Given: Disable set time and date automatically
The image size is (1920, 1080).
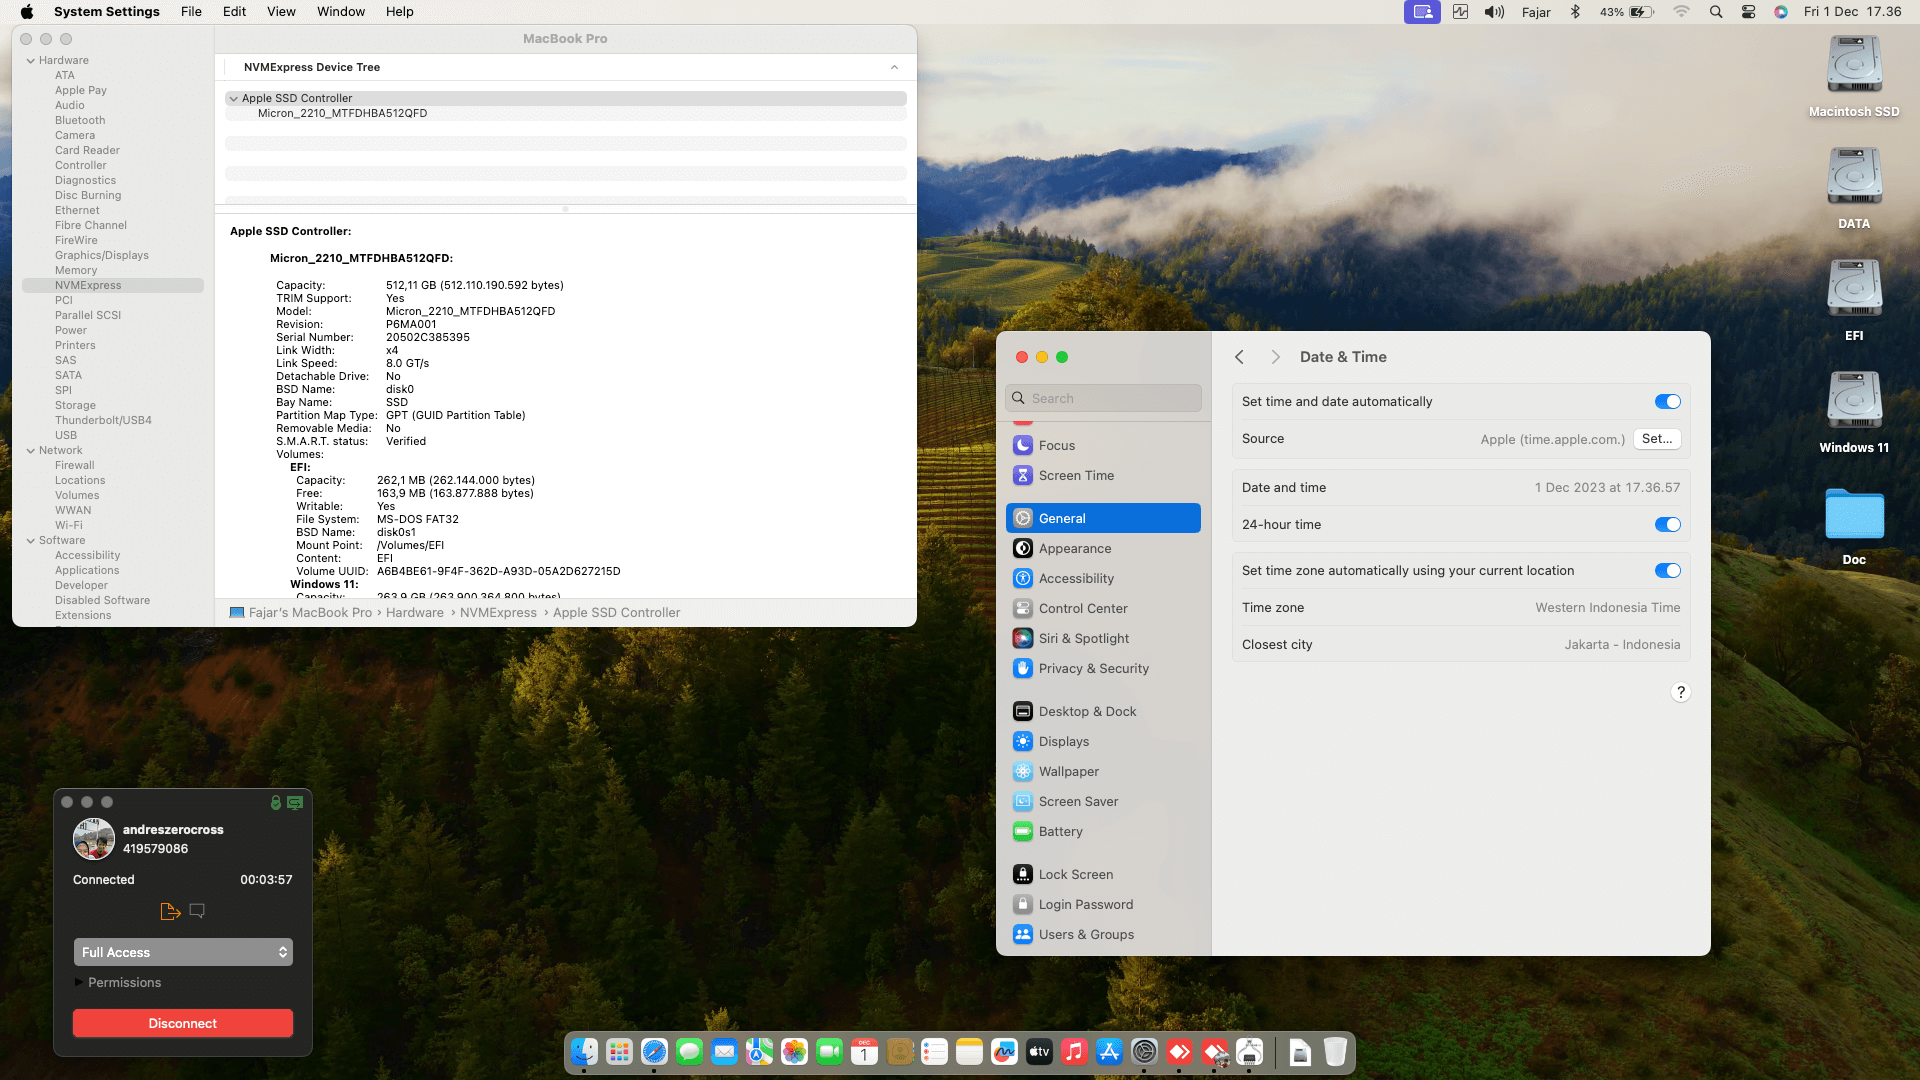Looking at the screenshot, I should pyautogui.click(x=1667, y=401).
